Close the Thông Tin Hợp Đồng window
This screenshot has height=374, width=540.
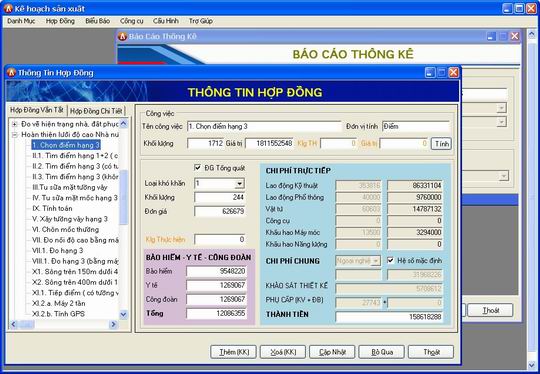pyautogui.click(x=454, y=72)
